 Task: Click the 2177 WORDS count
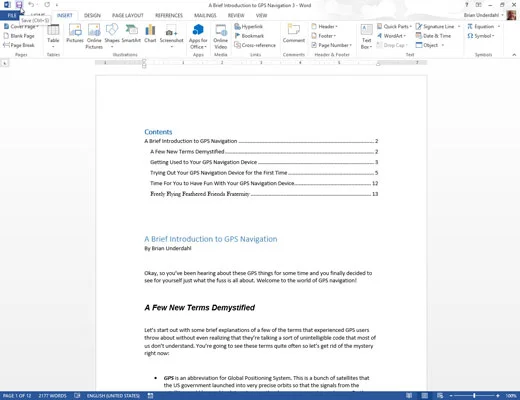pos(52,396)
